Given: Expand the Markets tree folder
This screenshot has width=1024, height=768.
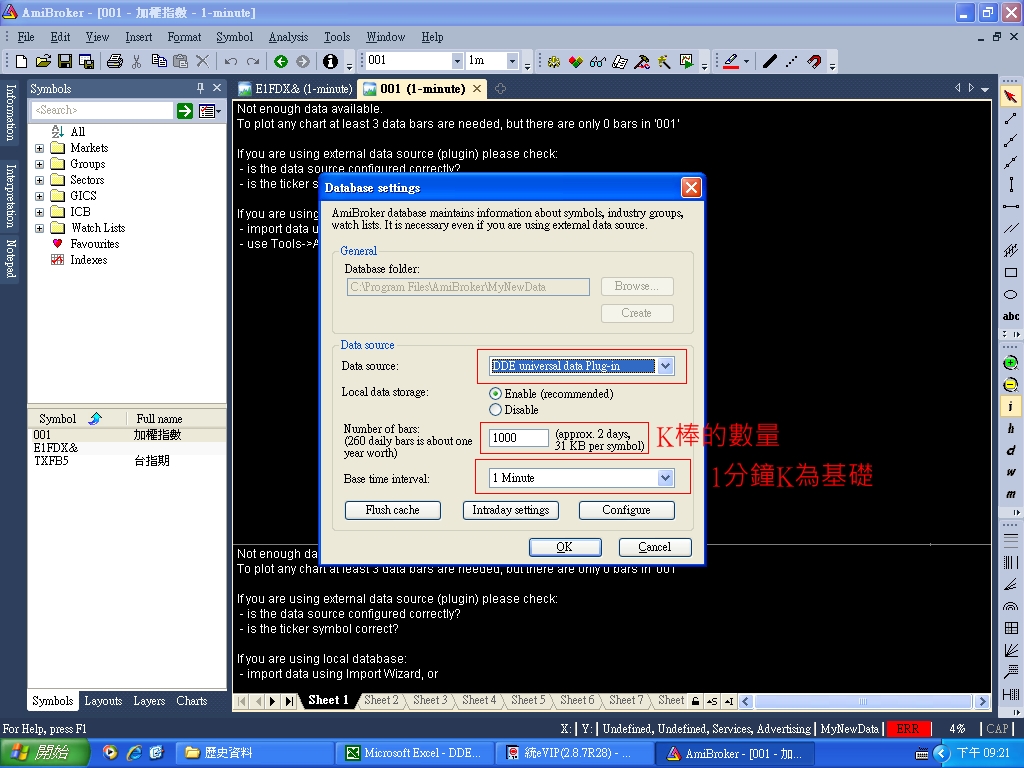Looking at the screenshot, I should [x=40, y=148].
